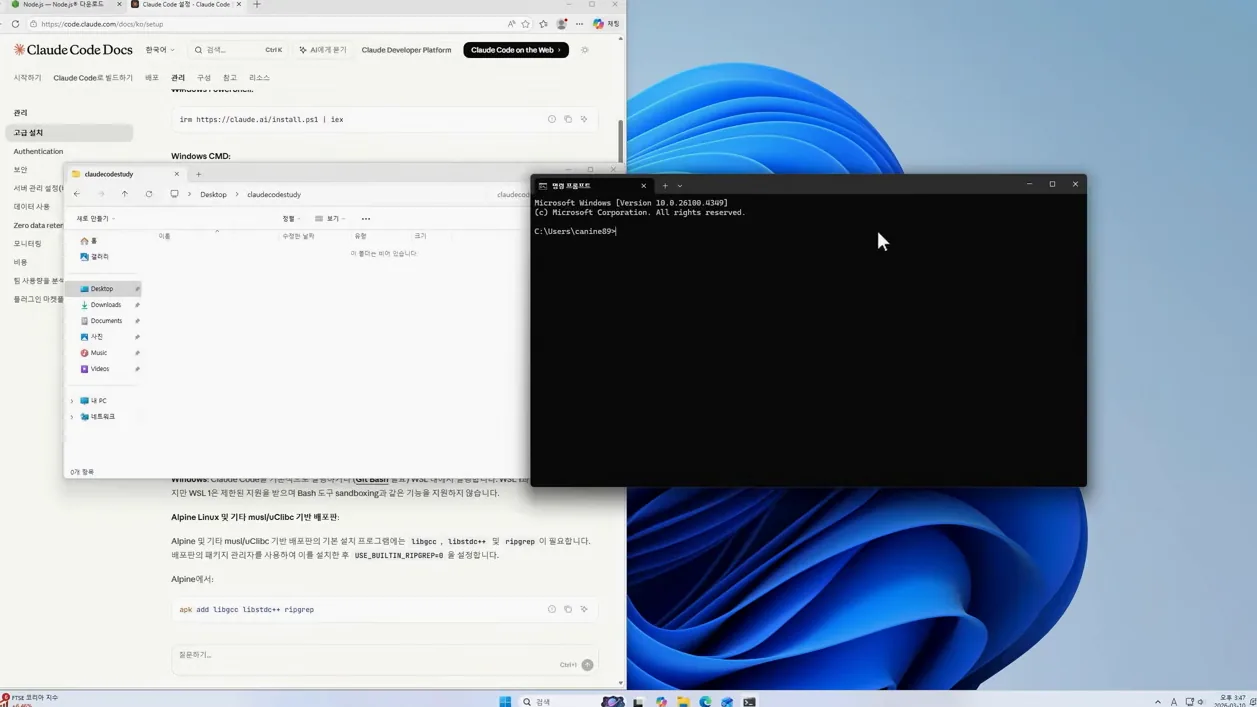Open the 시작하기 docs tab
The height and width of the screenshot is (707, 1257).
[x=27, y=78]
